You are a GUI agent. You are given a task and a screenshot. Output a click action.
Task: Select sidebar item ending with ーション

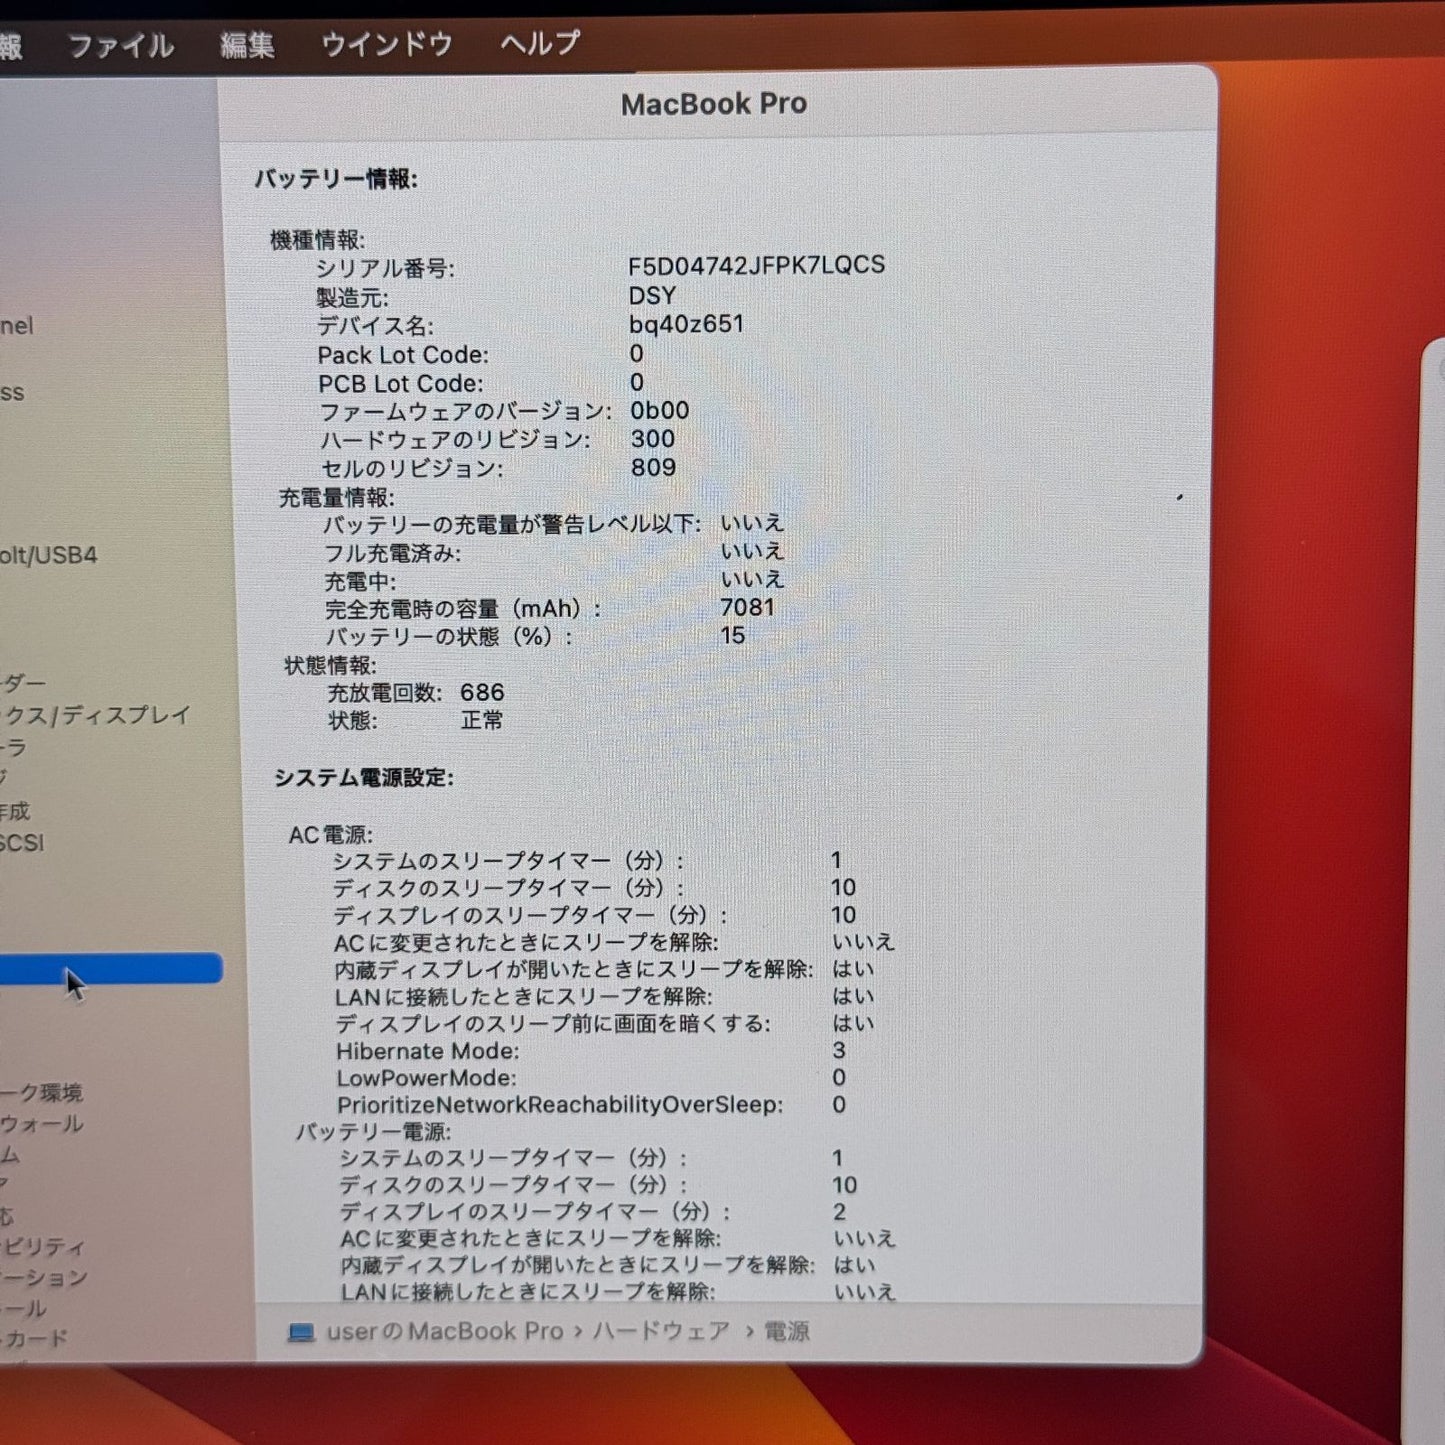click(44, 1277)
